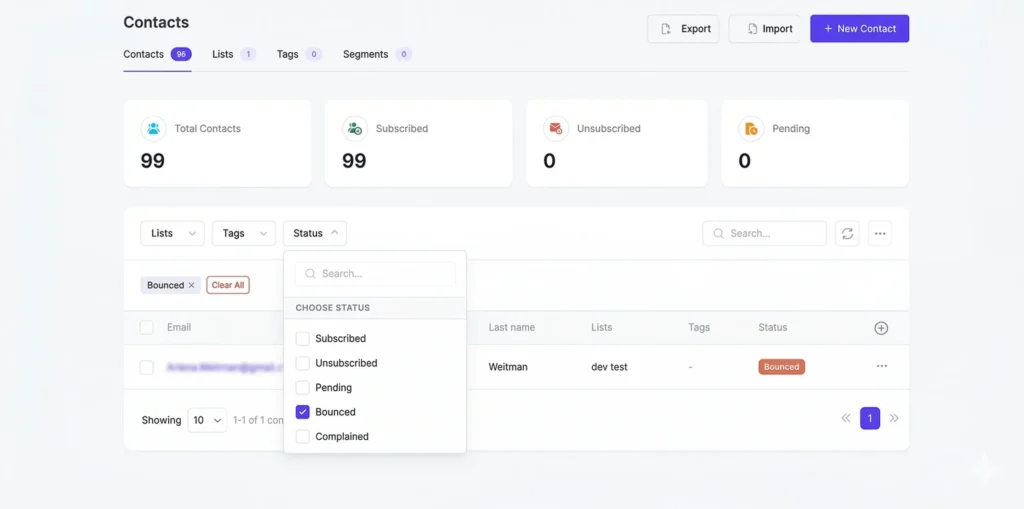This screenshot has width=1024, height=509.
Task: Click the New Contact button
Action: (x=859, y=29)
